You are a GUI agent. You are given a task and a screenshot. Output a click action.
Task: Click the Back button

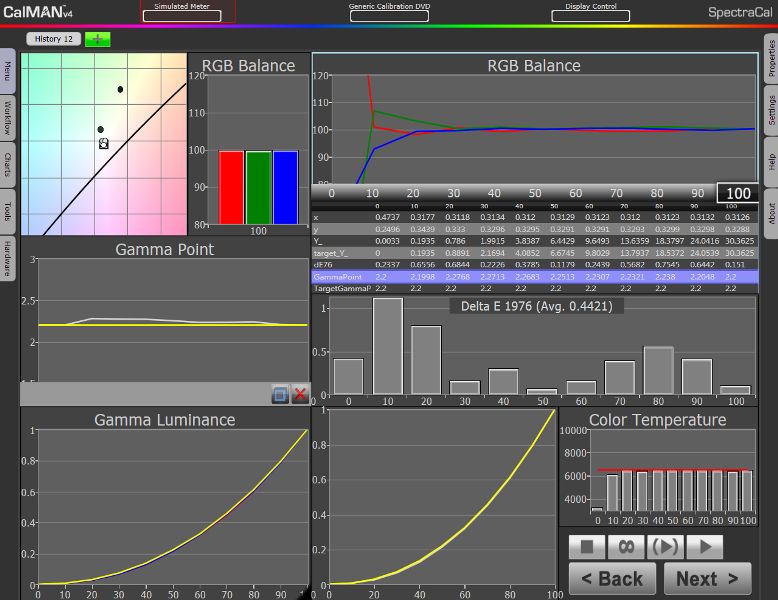[x=612, y=578]
